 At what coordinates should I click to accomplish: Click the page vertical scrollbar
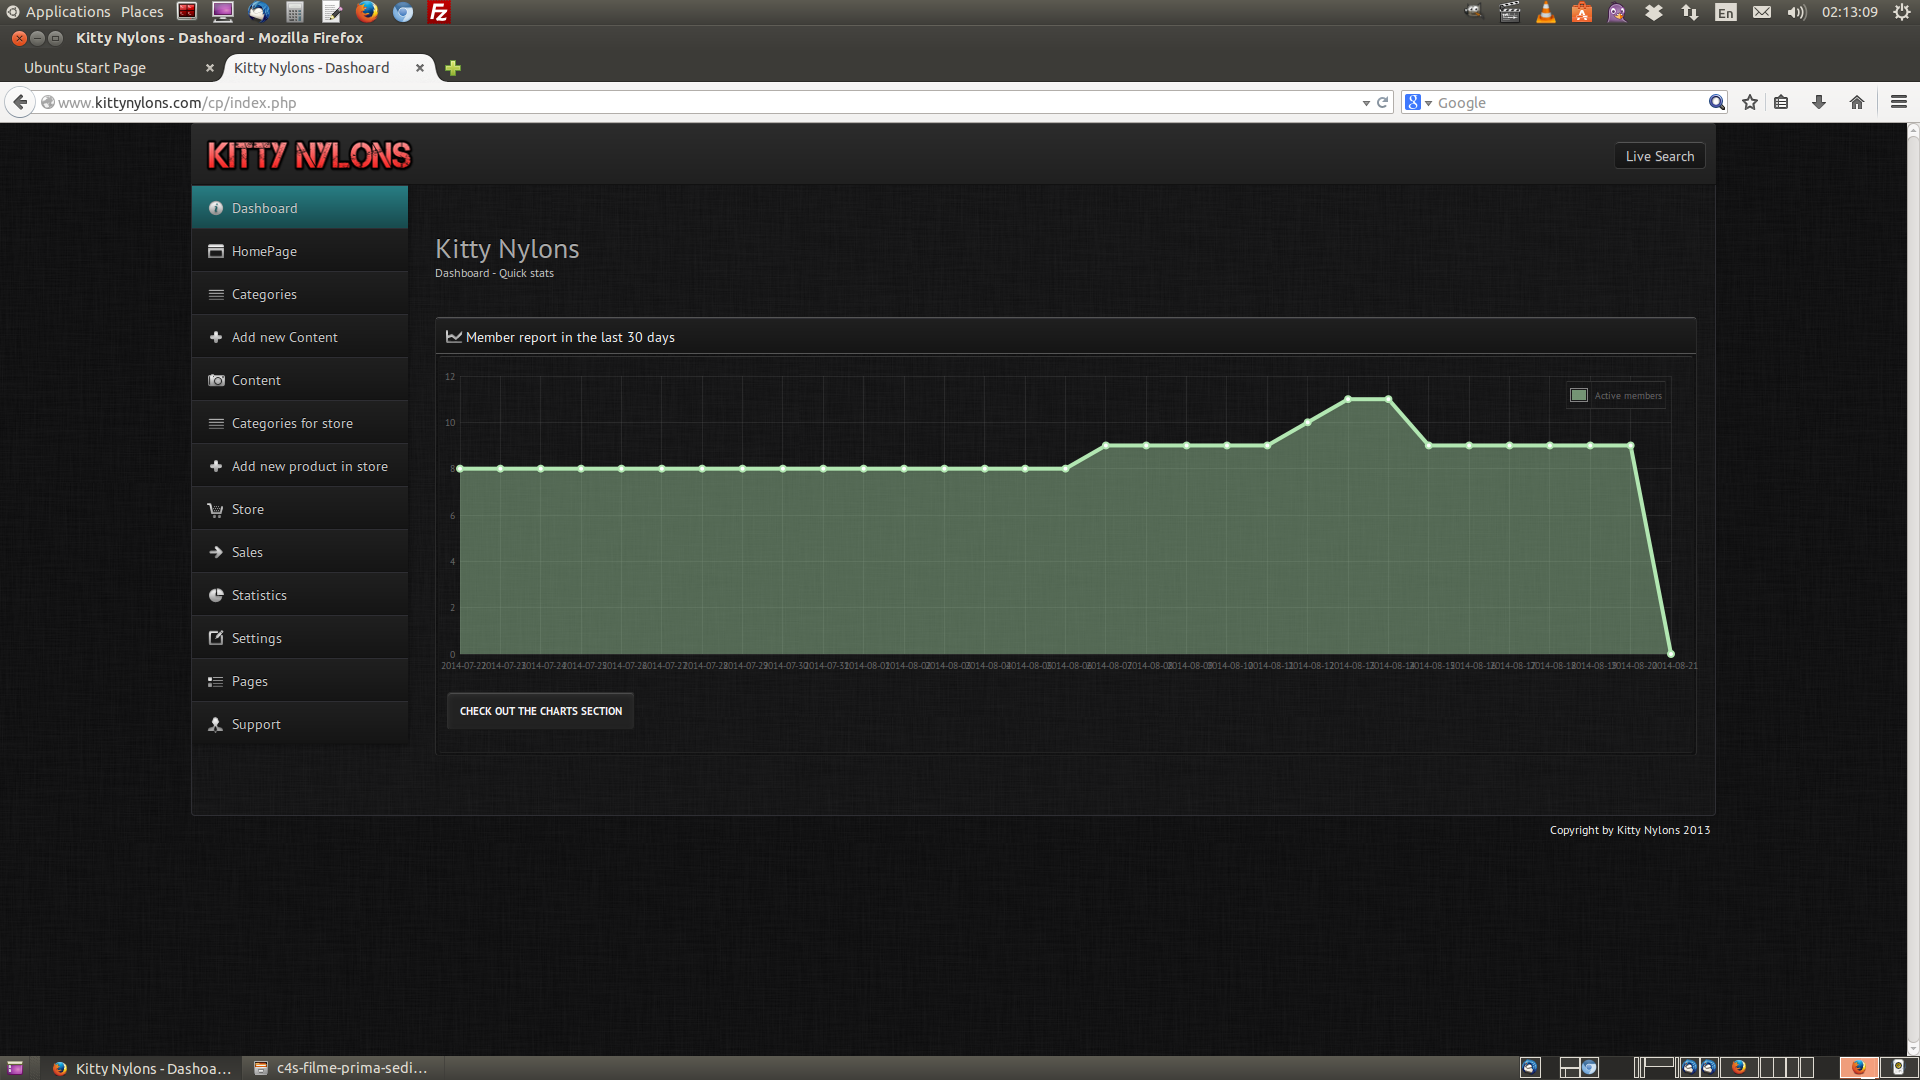coord(1913,590)
